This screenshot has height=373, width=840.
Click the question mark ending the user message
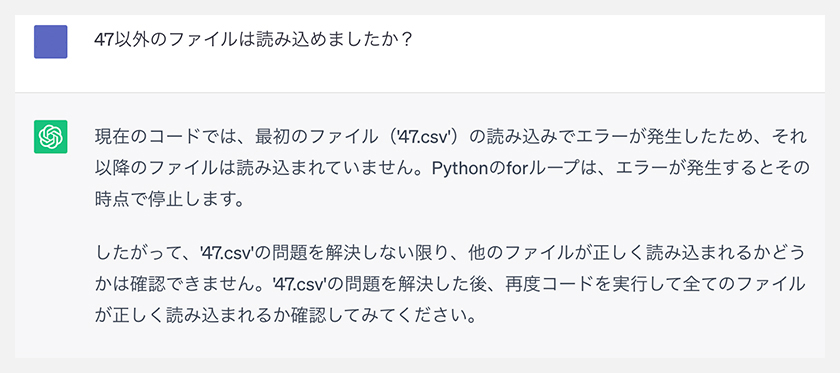coord(406,41)
